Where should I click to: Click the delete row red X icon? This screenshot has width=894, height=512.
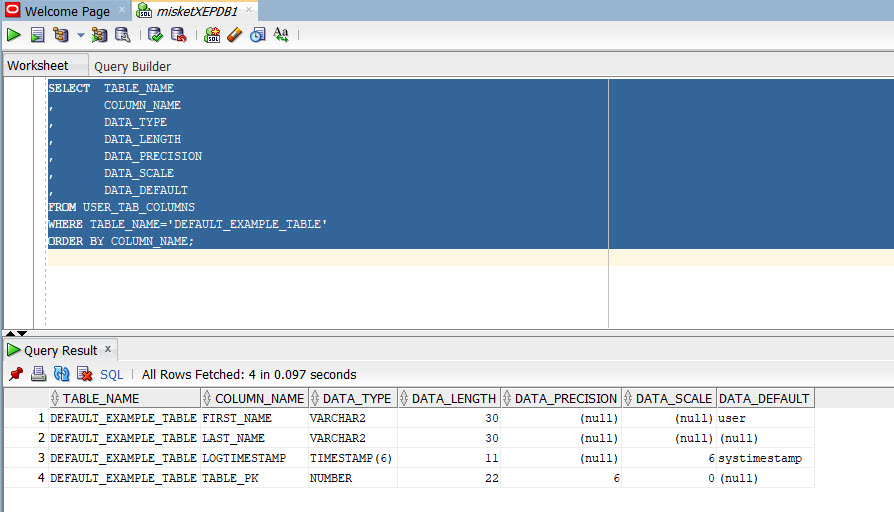[84, 374]
